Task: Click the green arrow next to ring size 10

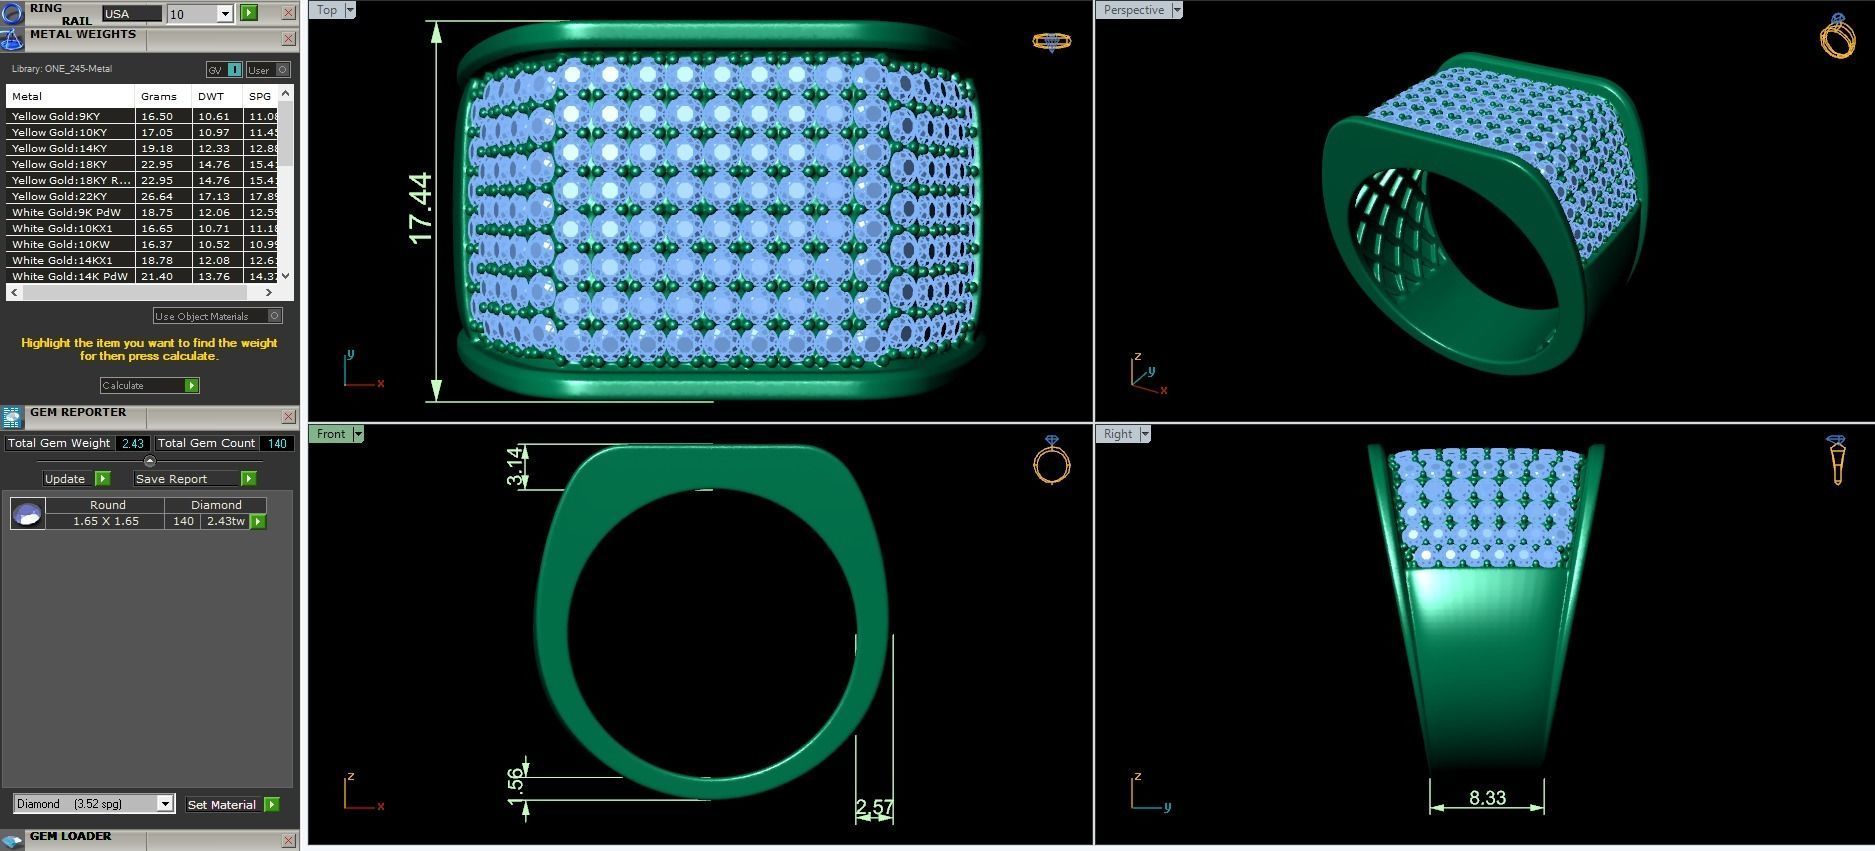Action: [249, 13]
